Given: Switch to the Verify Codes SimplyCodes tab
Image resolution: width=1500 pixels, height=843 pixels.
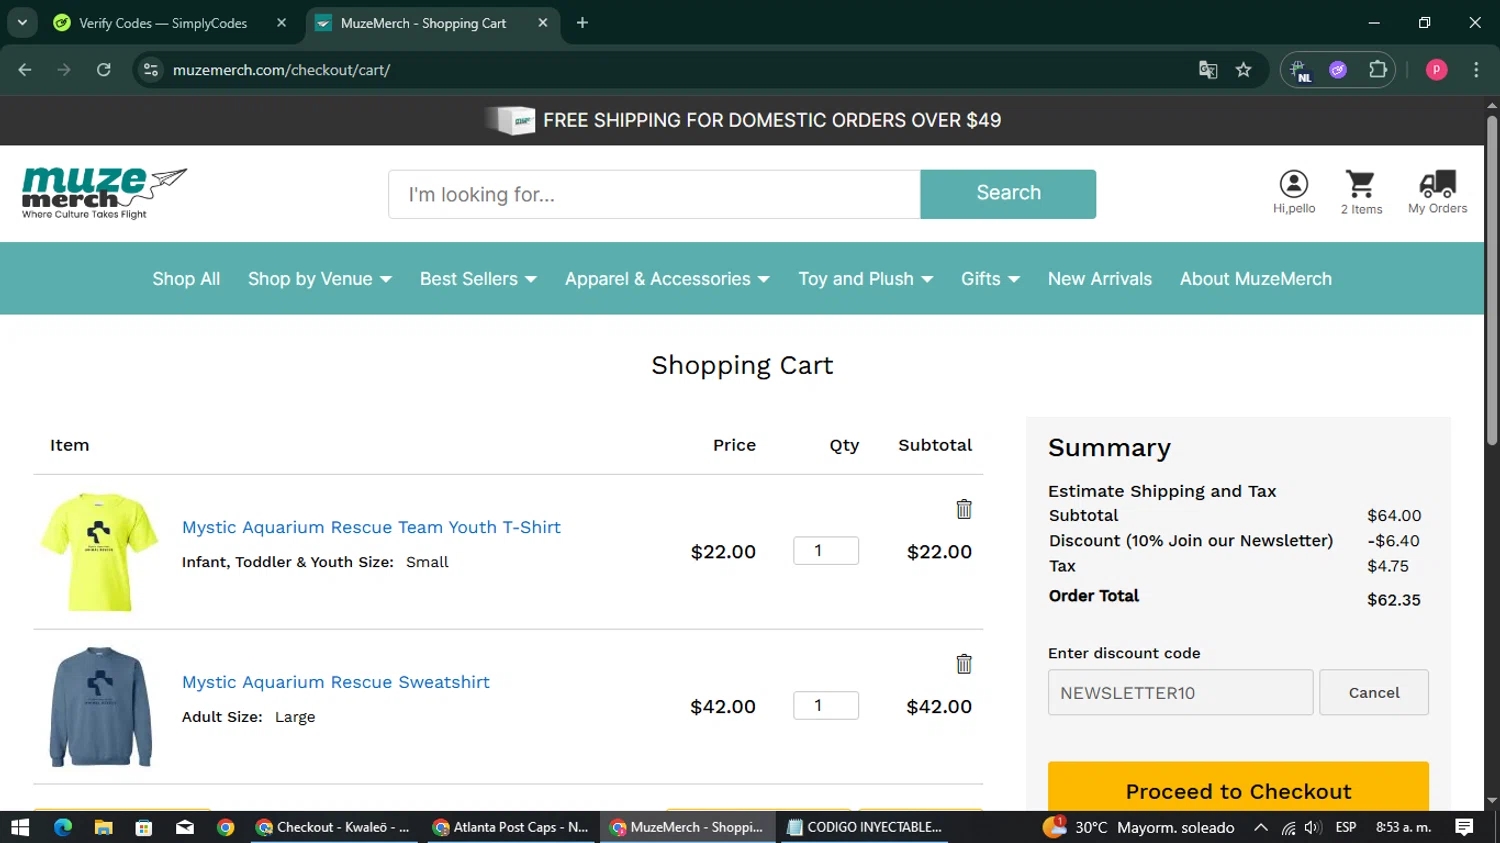Looking at the screenshot, I should coord(162,23).
